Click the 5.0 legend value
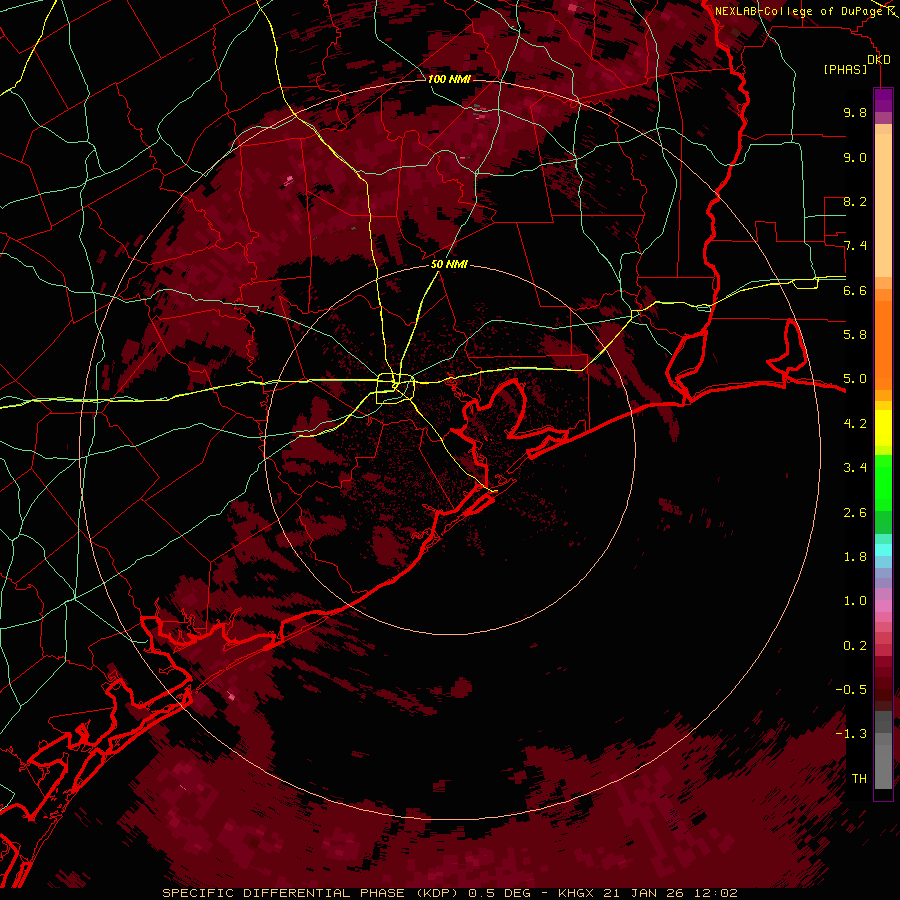The image size is (900, 900). coord(855,379)
